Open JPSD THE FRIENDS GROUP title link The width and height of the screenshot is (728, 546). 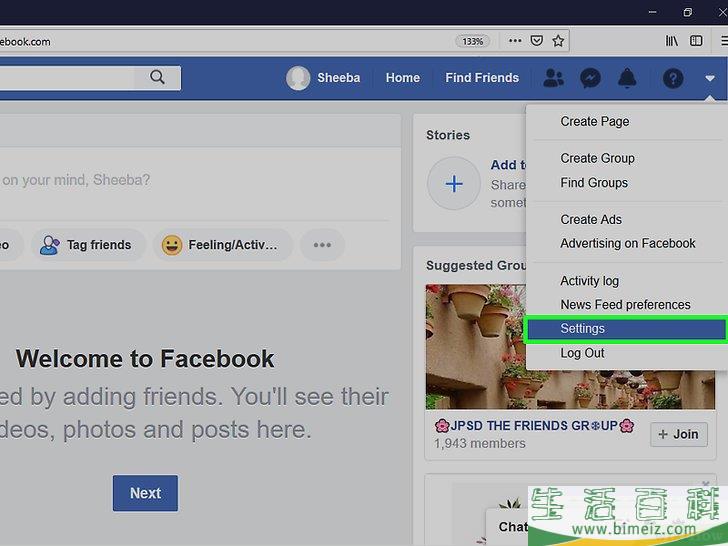pos(534,426)
